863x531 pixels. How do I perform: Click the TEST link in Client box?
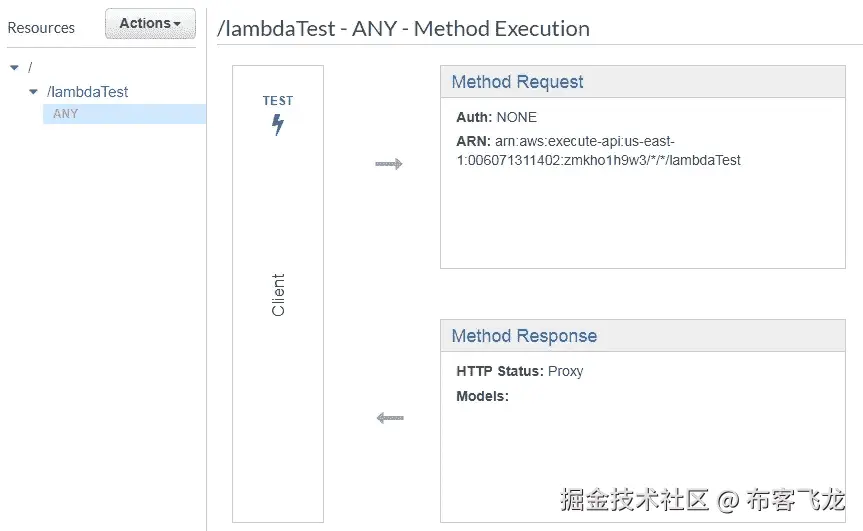278,101
